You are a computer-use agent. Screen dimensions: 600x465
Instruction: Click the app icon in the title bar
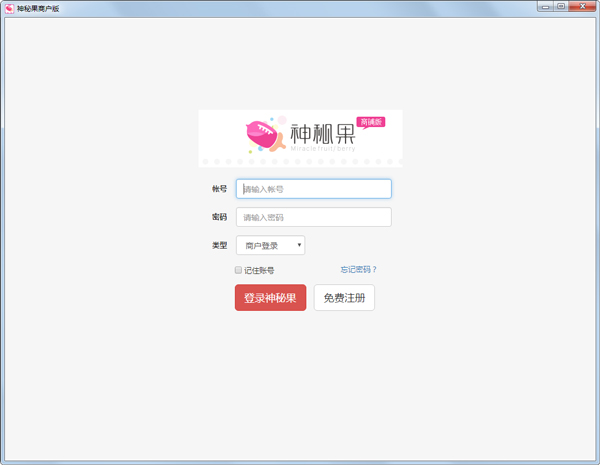pyautogui.click(x=10, y=8)
